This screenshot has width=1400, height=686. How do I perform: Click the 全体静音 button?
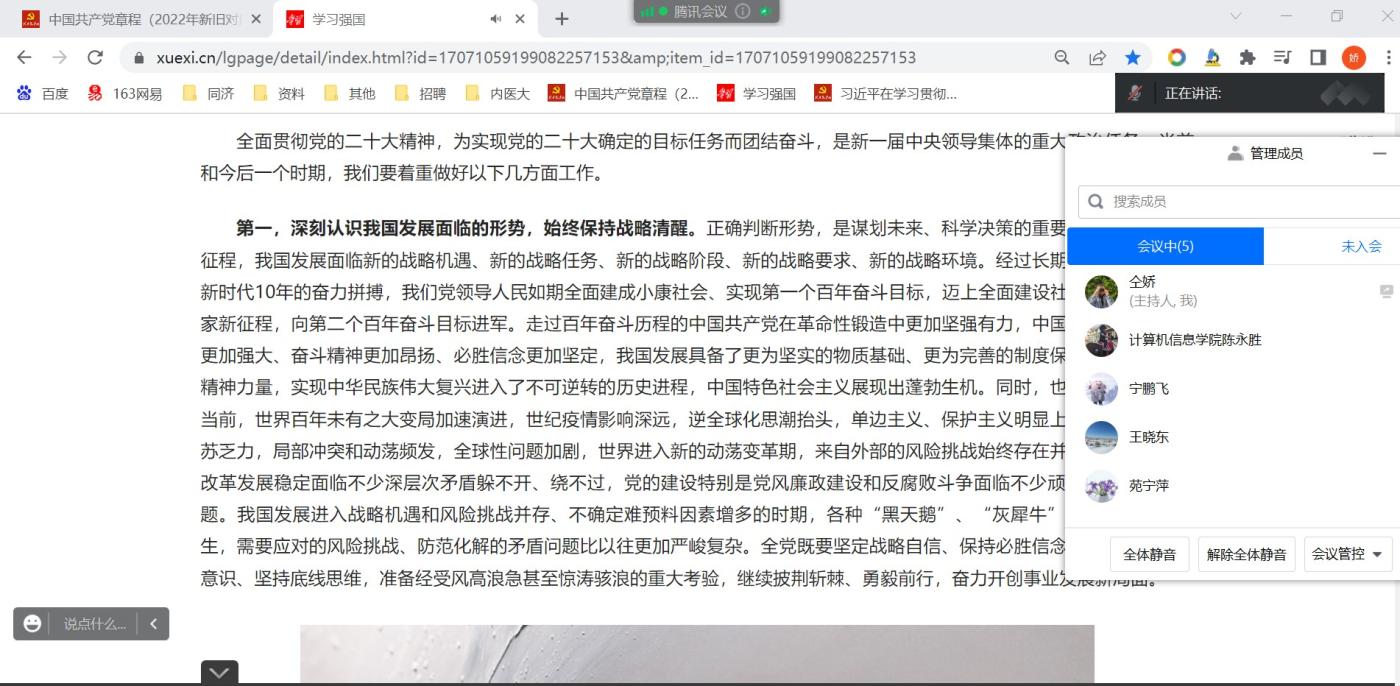click(x=1149, y=554)
